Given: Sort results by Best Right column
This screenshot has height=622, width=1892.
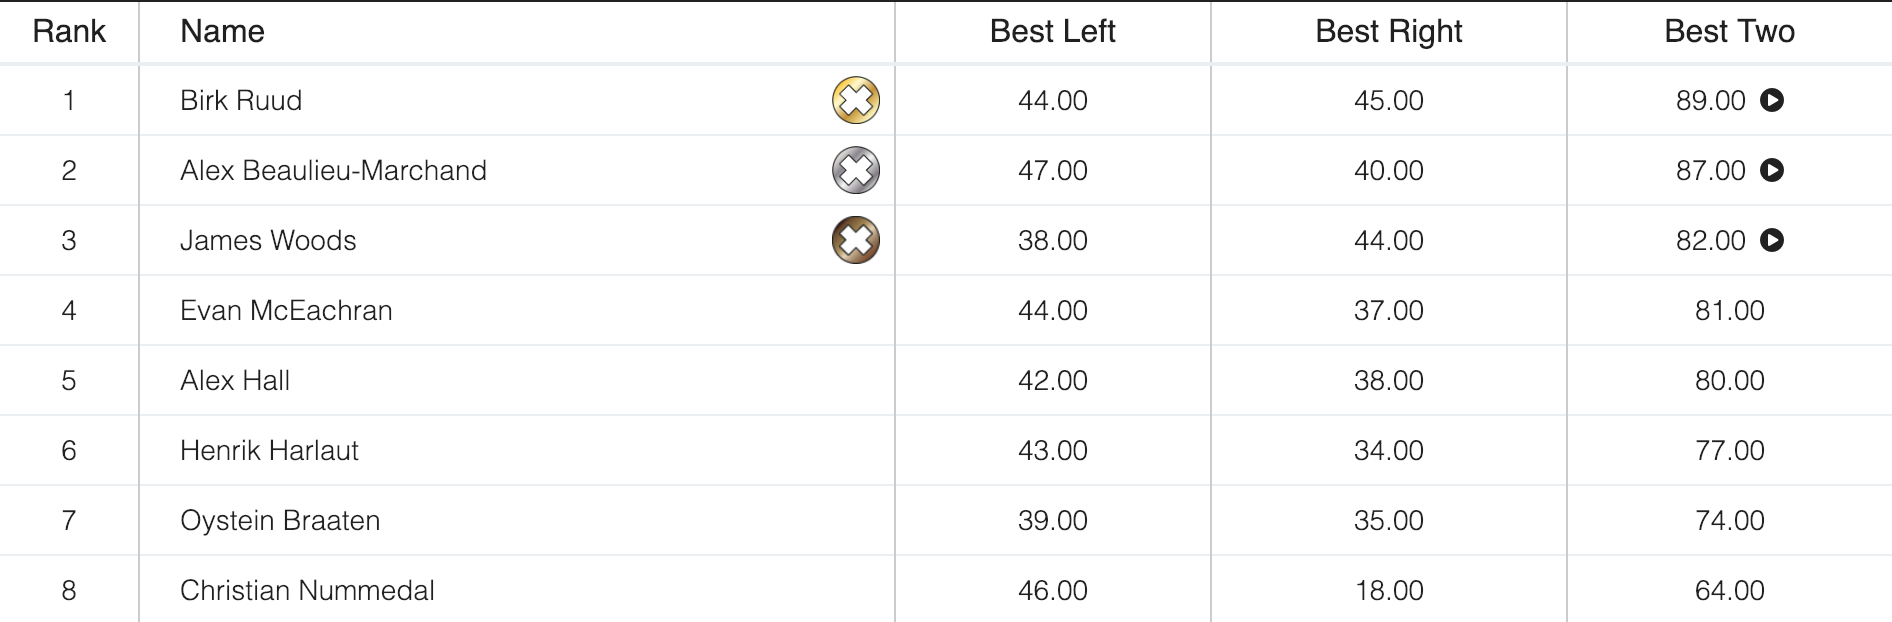Looking at the screenshot, I should [1388, 31].
